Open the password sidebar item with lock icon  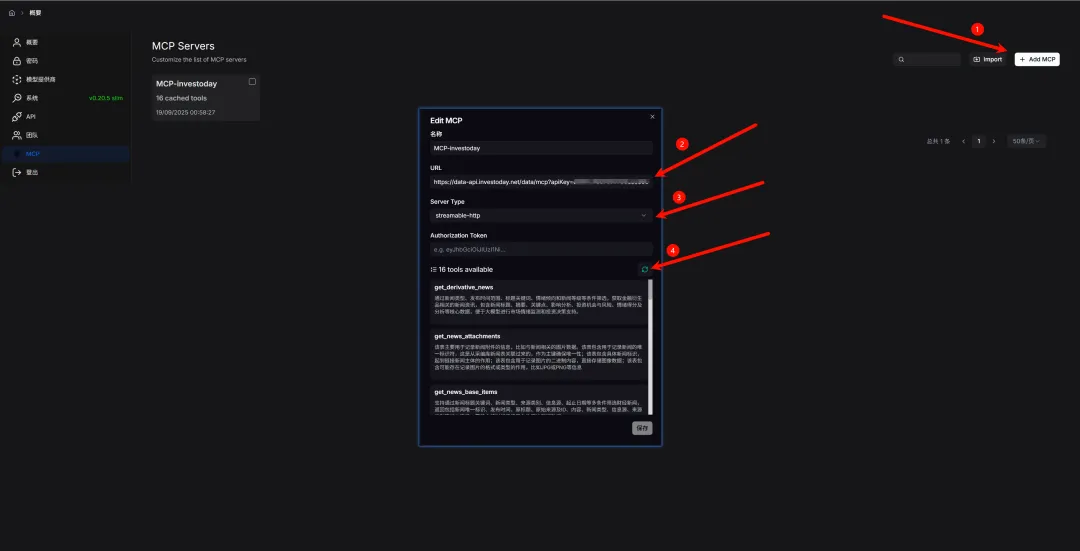(67, 61)
